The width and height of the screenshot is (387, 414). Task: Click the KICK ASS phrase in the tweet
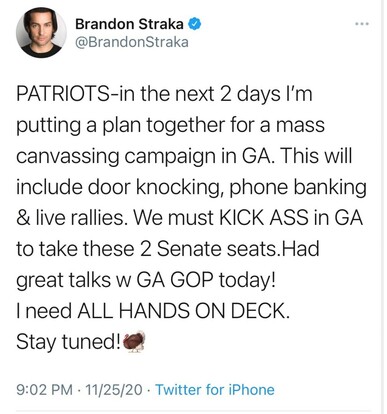263,218
